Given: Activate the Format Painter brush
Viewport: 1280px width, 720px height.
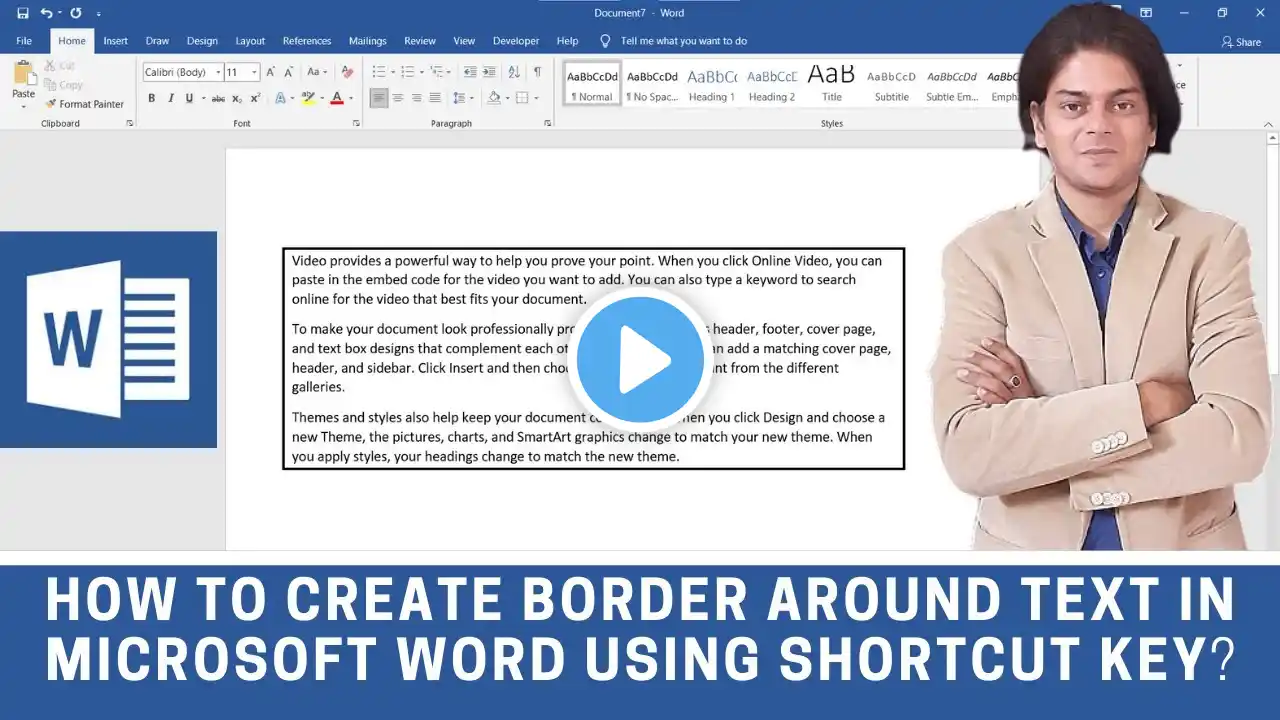Looking at the screenshot, I should 84,104.
